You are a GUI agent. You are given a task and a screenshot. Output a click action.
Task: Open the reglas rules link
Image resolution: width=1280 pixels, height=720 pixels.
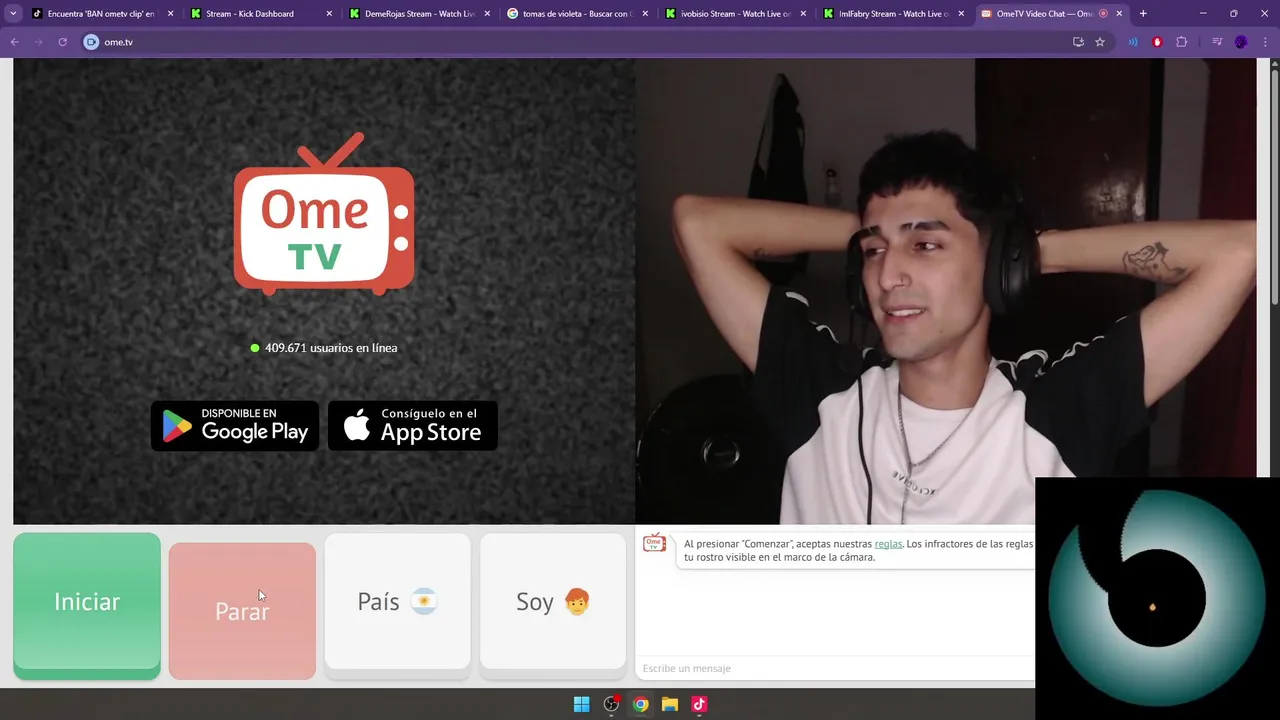[888, 544]
